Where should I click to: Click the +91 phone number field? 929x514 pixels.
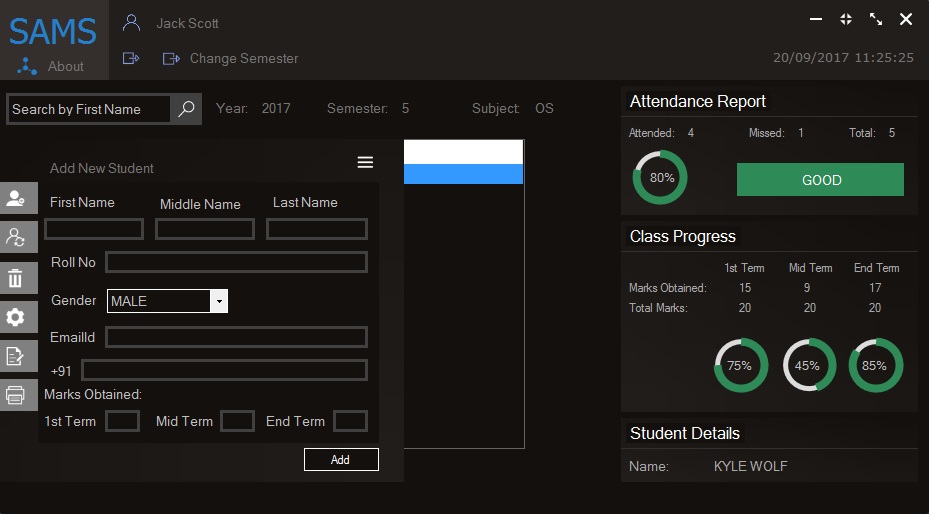(x=224, y=370)
